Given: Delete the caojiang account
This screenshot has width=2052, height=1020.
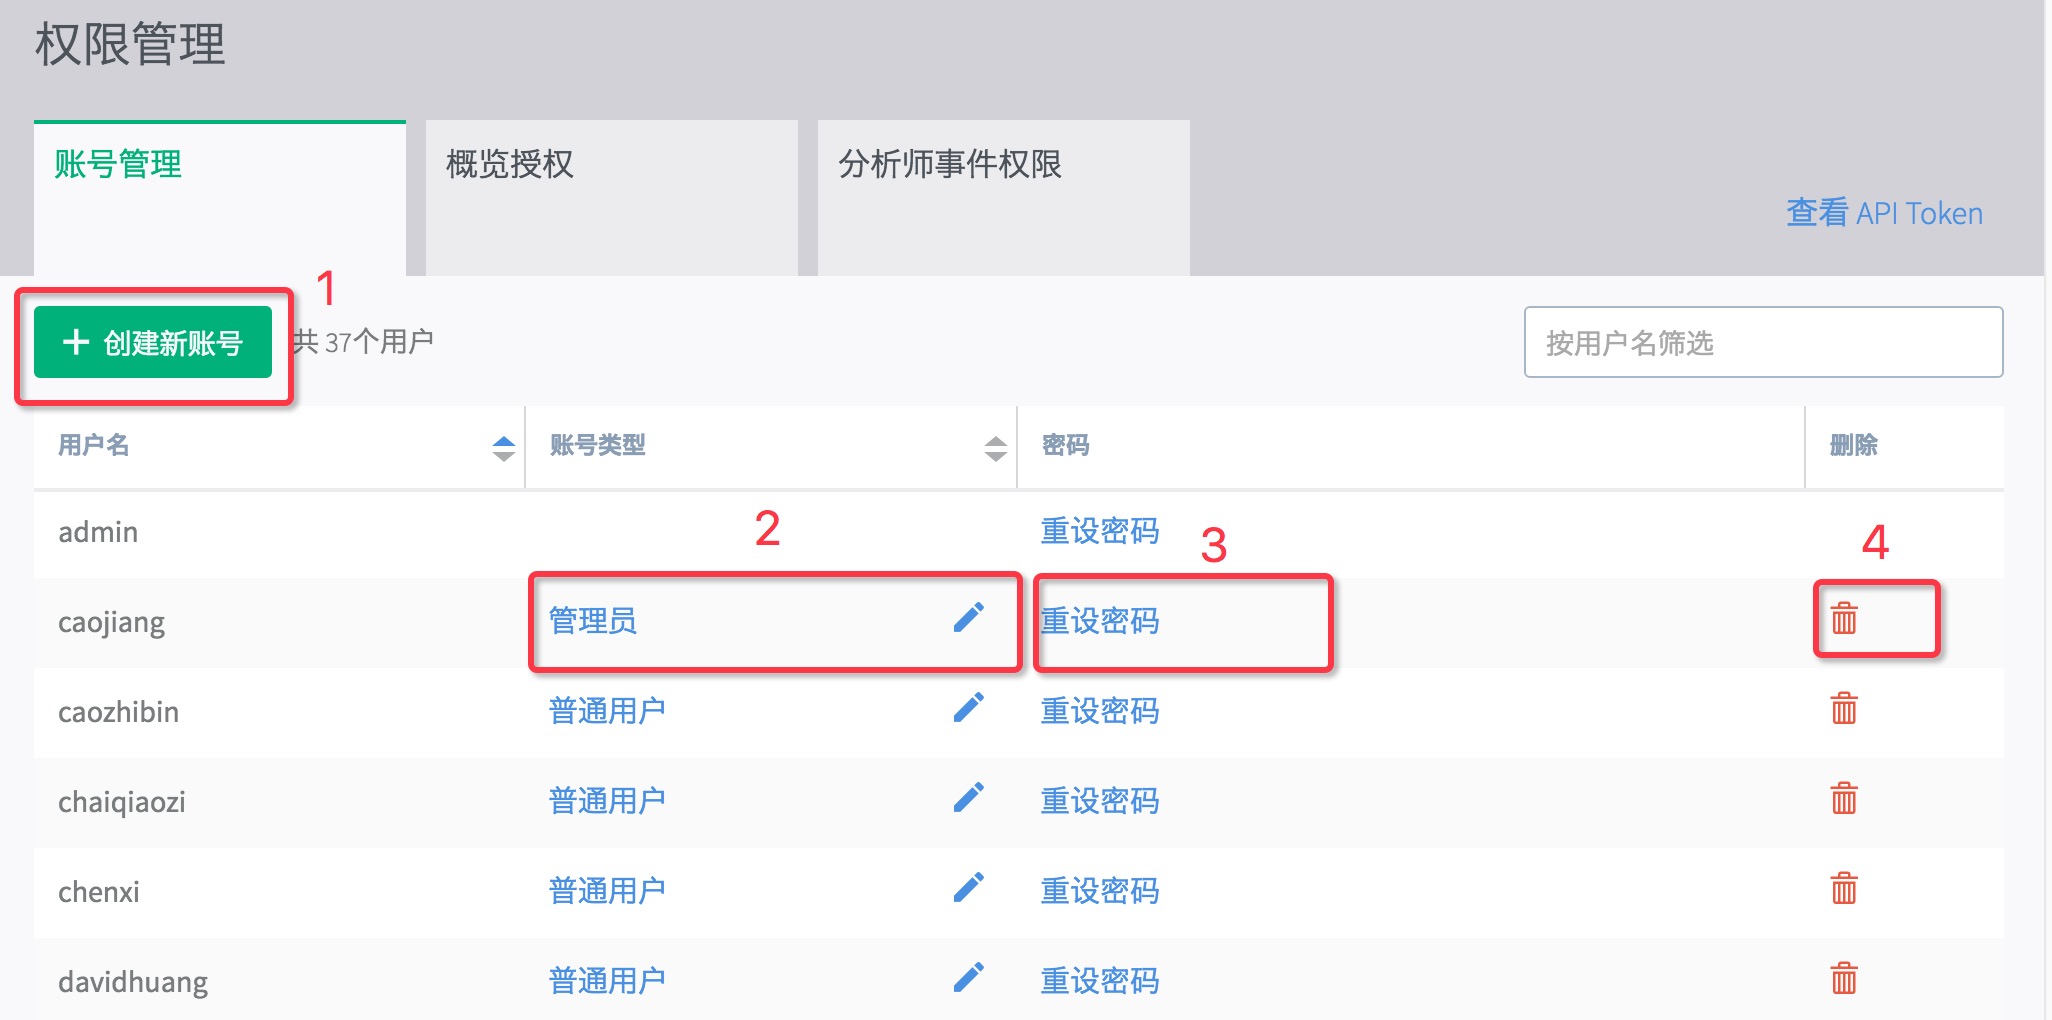Looking at the screenshot, I should pos(1844,619).
